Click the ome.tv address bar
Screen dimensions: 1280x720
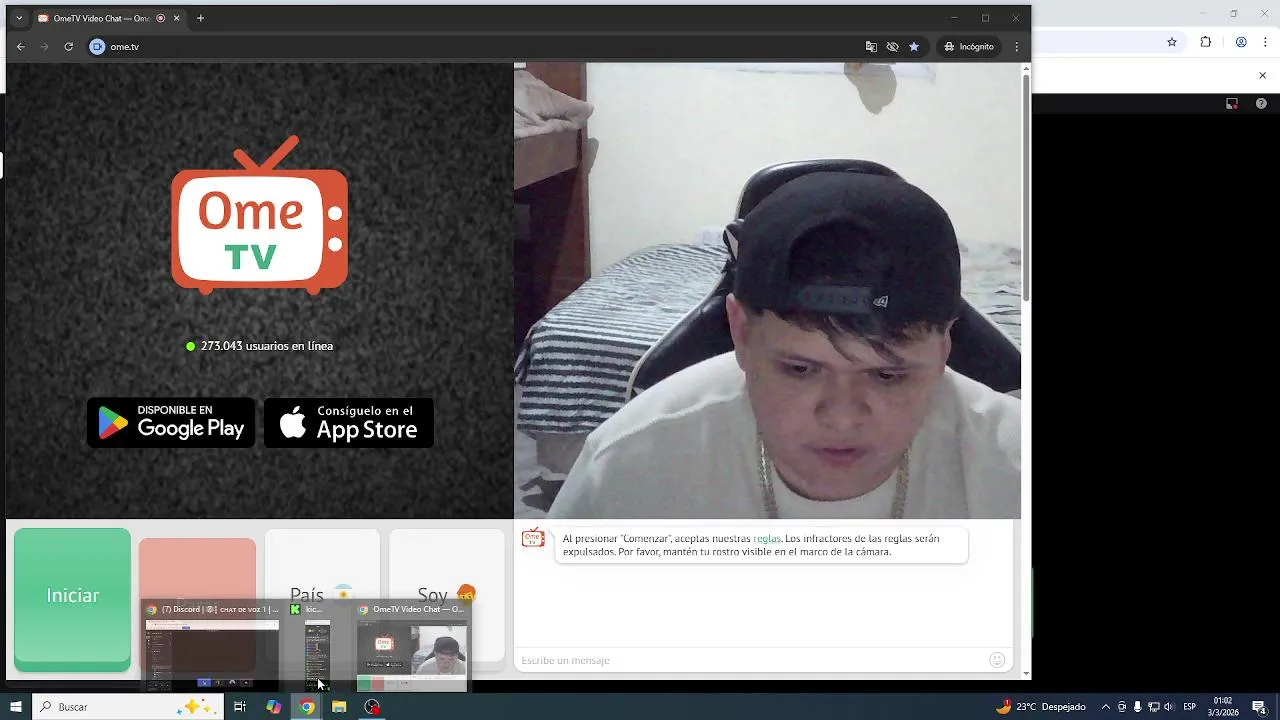[x=480, y=46]
